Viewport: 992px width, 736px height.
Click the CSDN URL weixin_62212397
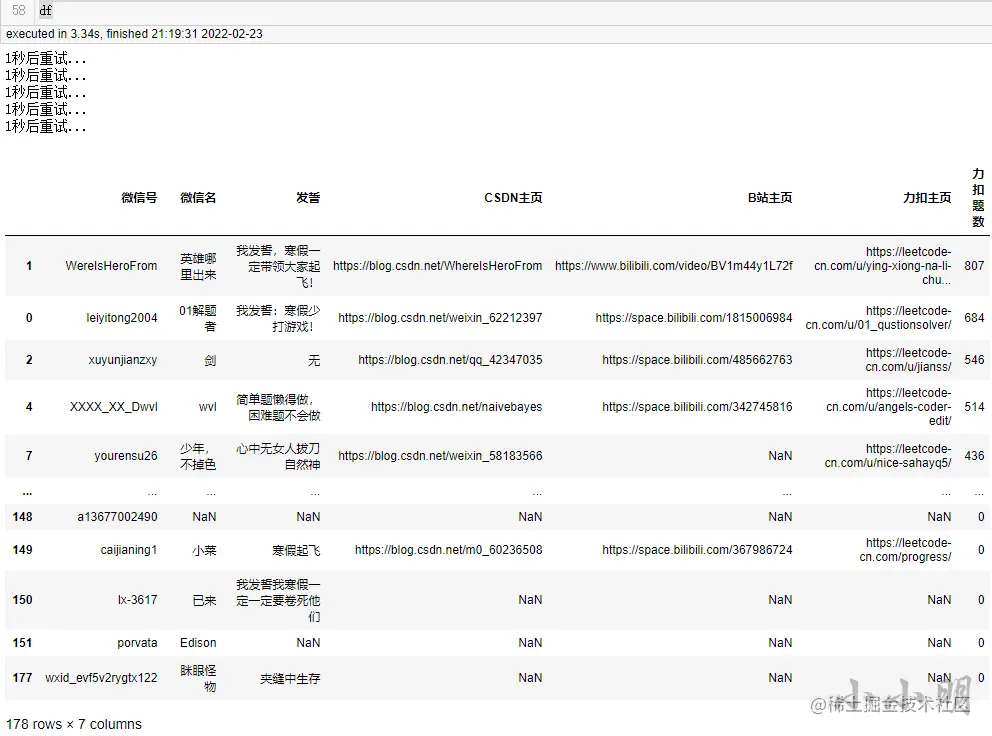440,318
